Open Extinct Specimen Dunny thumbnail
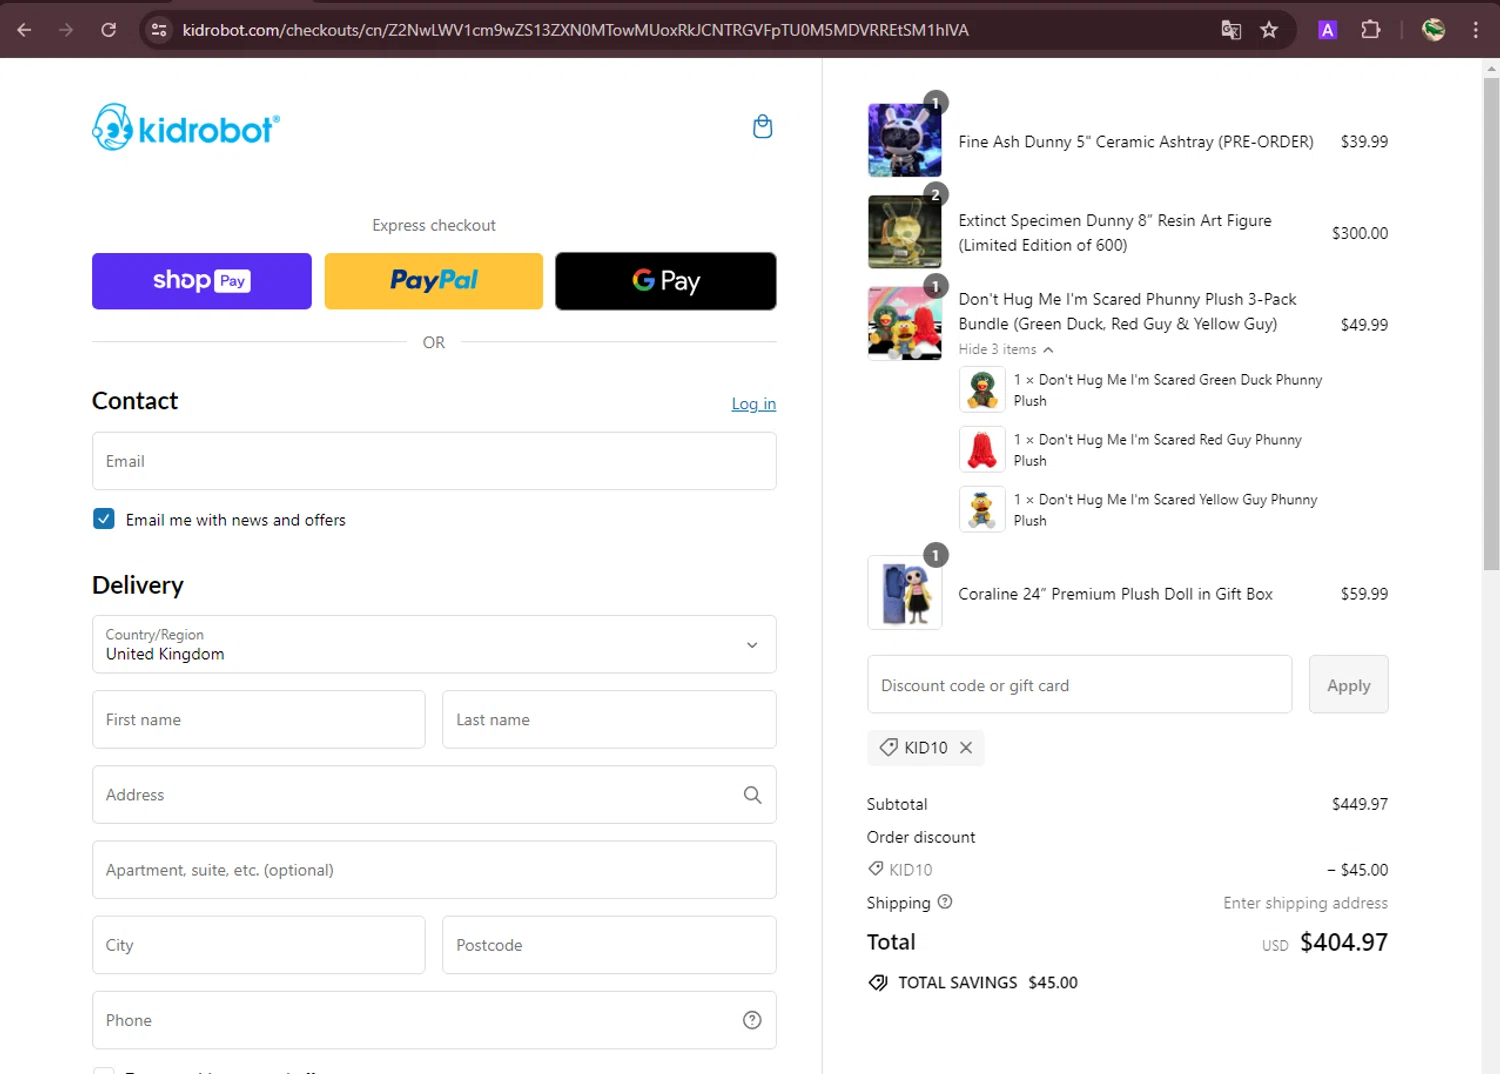Image resolution: width=1500 pixels, height=1074 pixels. point(904,232)
